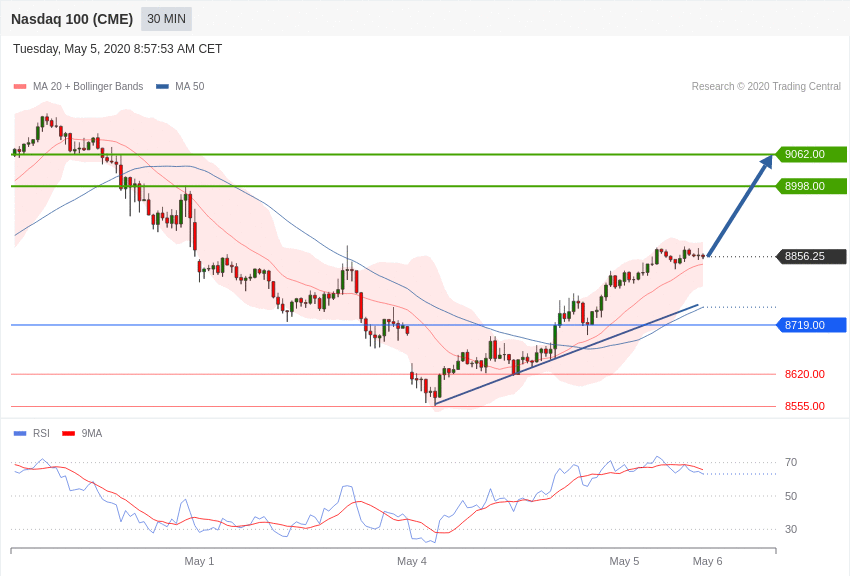Click the RSI 70 level label
The width and height of the screenshot is (850, 576).
791,462
